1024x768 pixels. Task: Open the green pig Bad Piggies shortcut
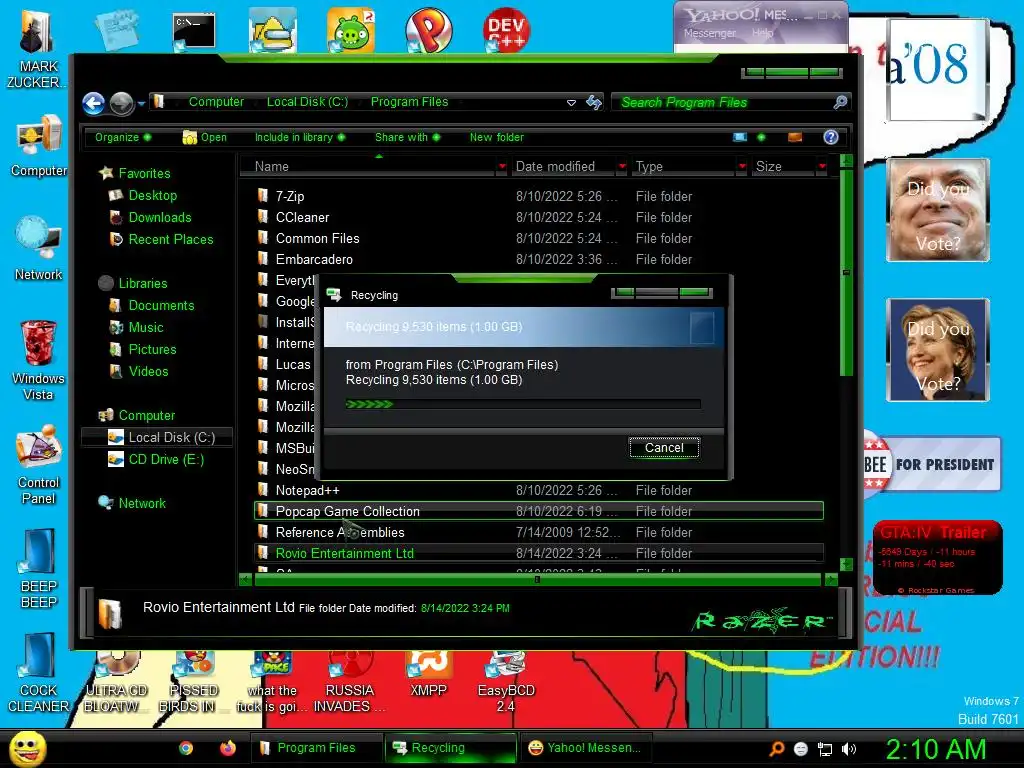pyautogui.click(x=351, y=30)
